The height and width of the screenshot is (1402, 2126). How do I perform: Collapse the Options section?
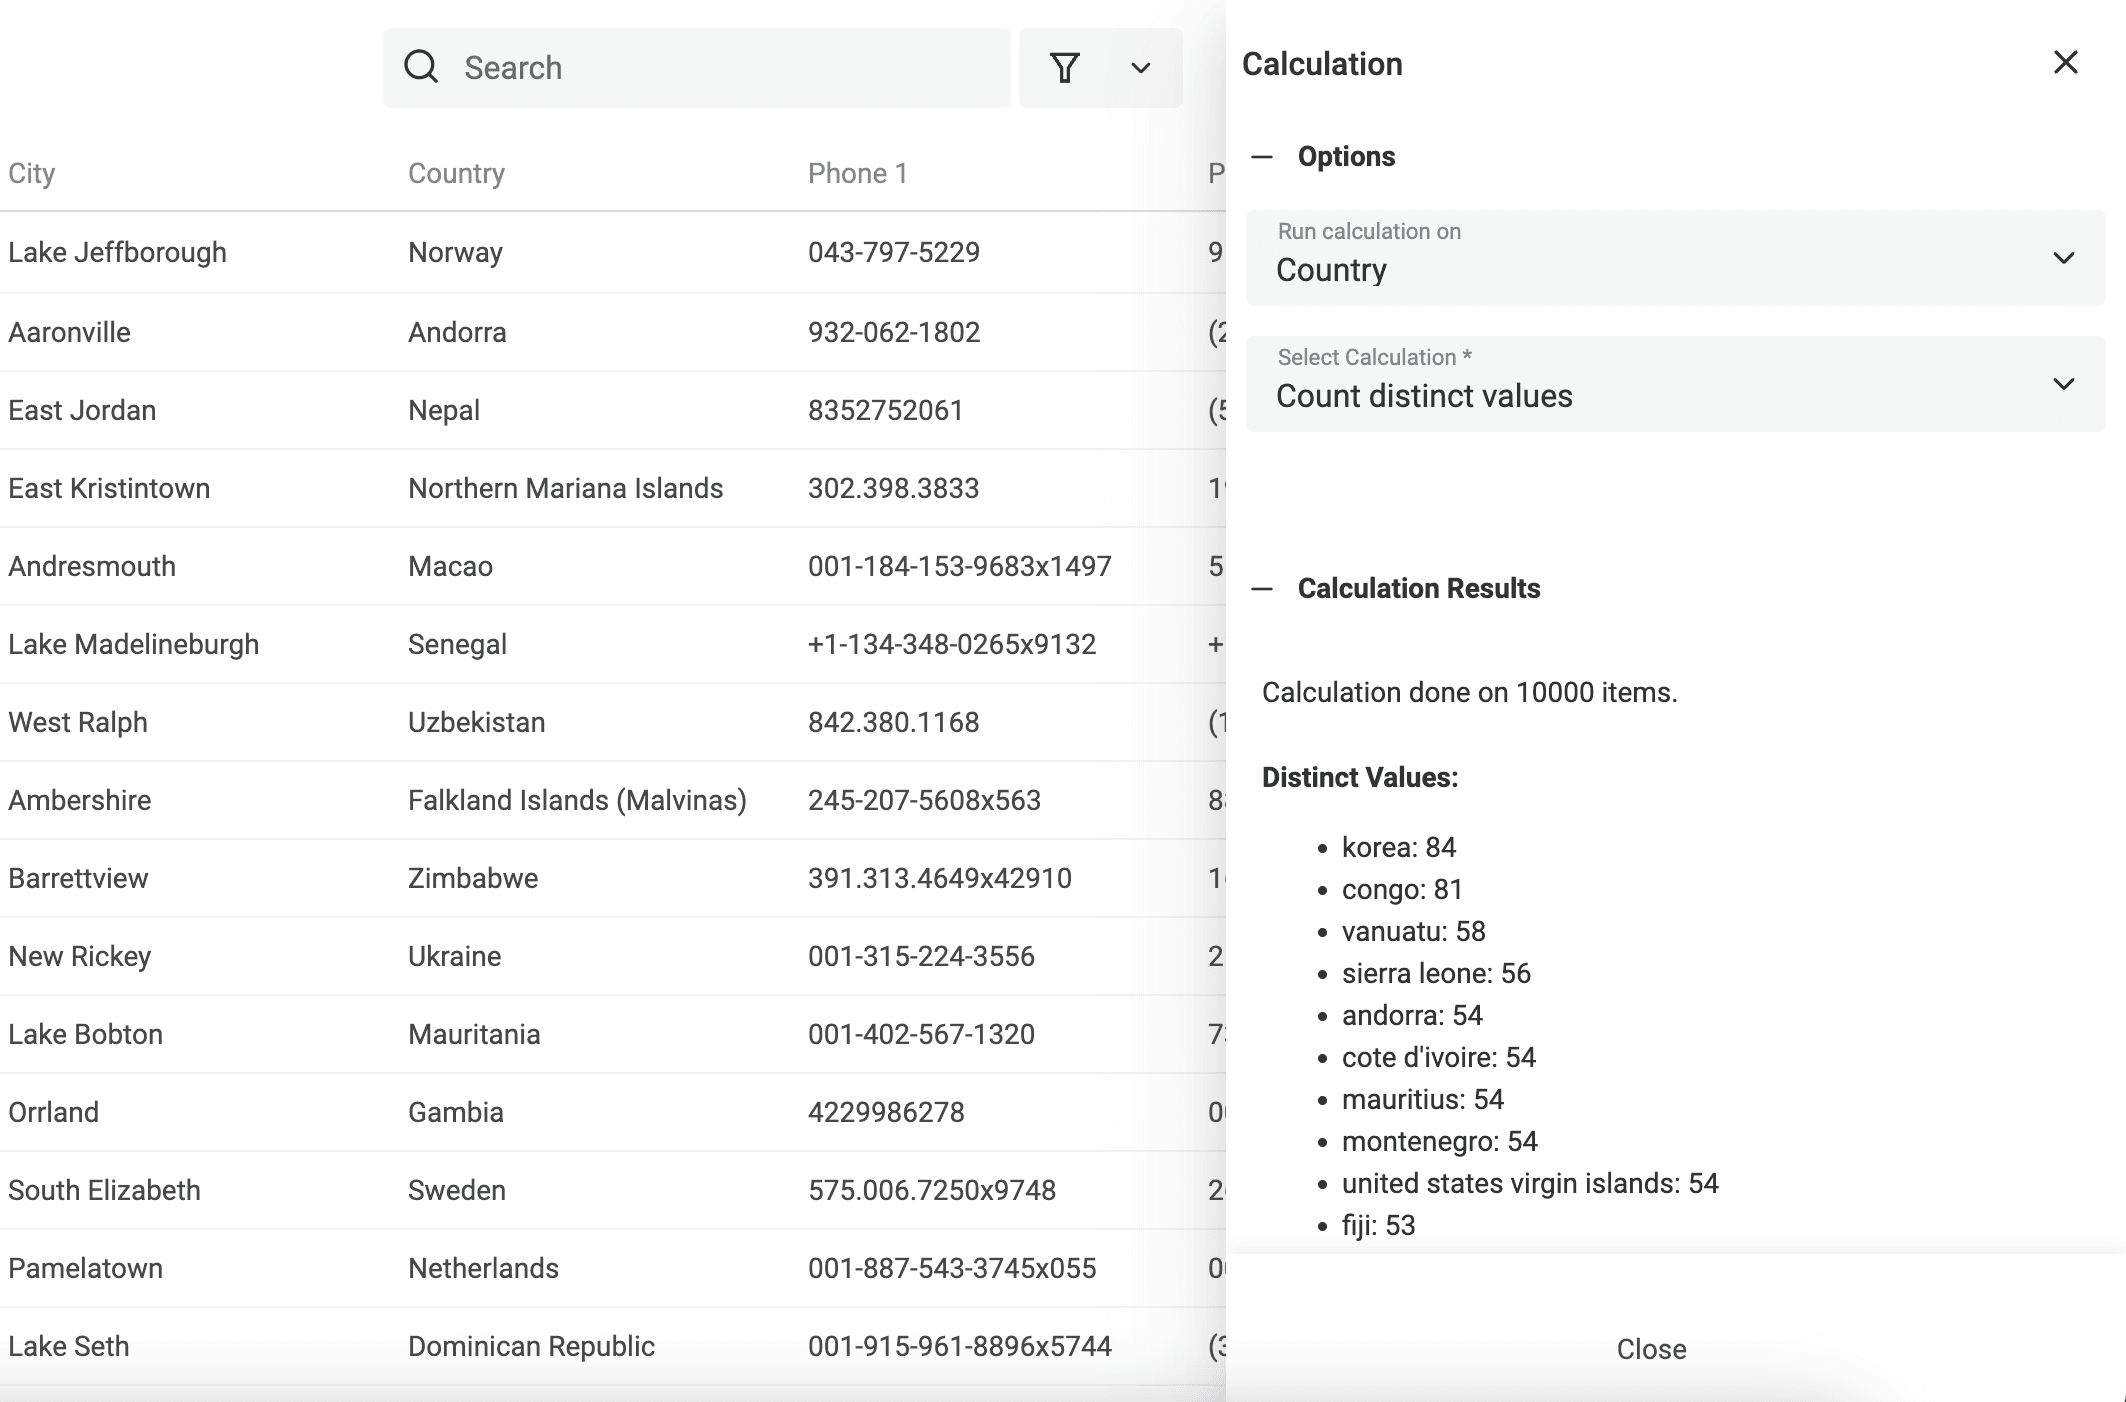tap(1262, 157)
